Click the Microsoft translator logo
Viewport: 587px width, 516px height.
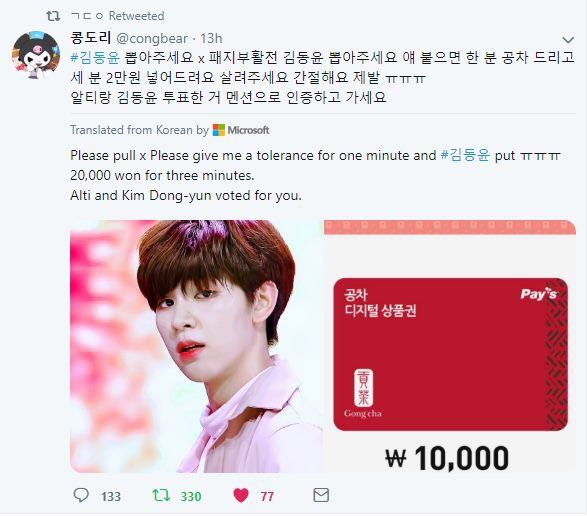point(241,130)
